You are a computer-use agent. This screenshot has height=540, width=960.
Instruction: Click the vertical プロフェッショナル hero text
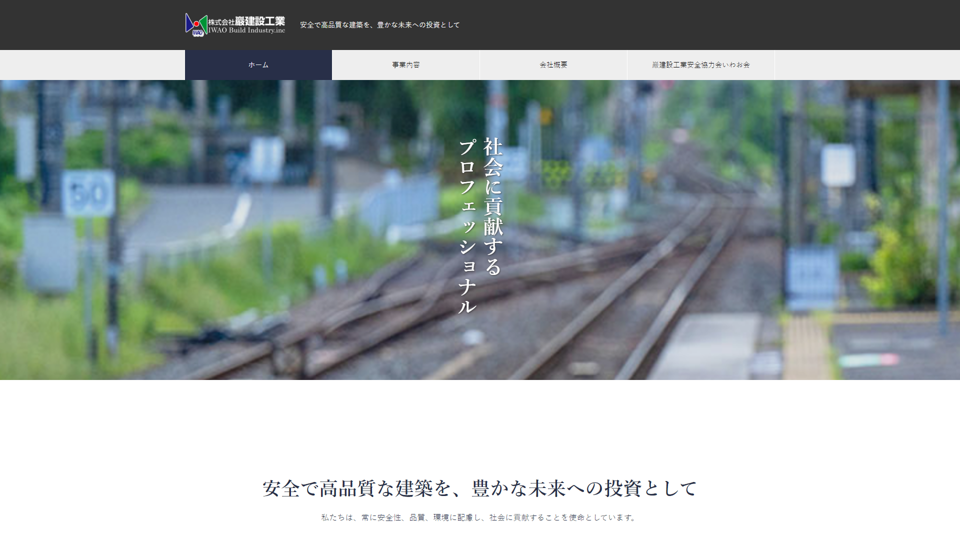467,227
